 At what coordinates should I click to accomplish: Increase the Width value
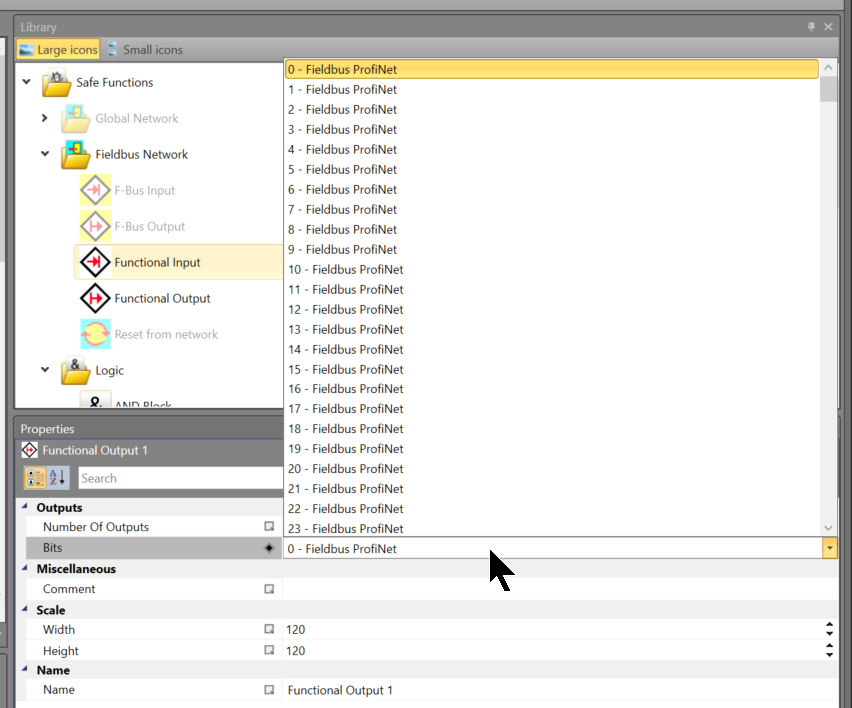pyautogui.click(x=829, y=624)
